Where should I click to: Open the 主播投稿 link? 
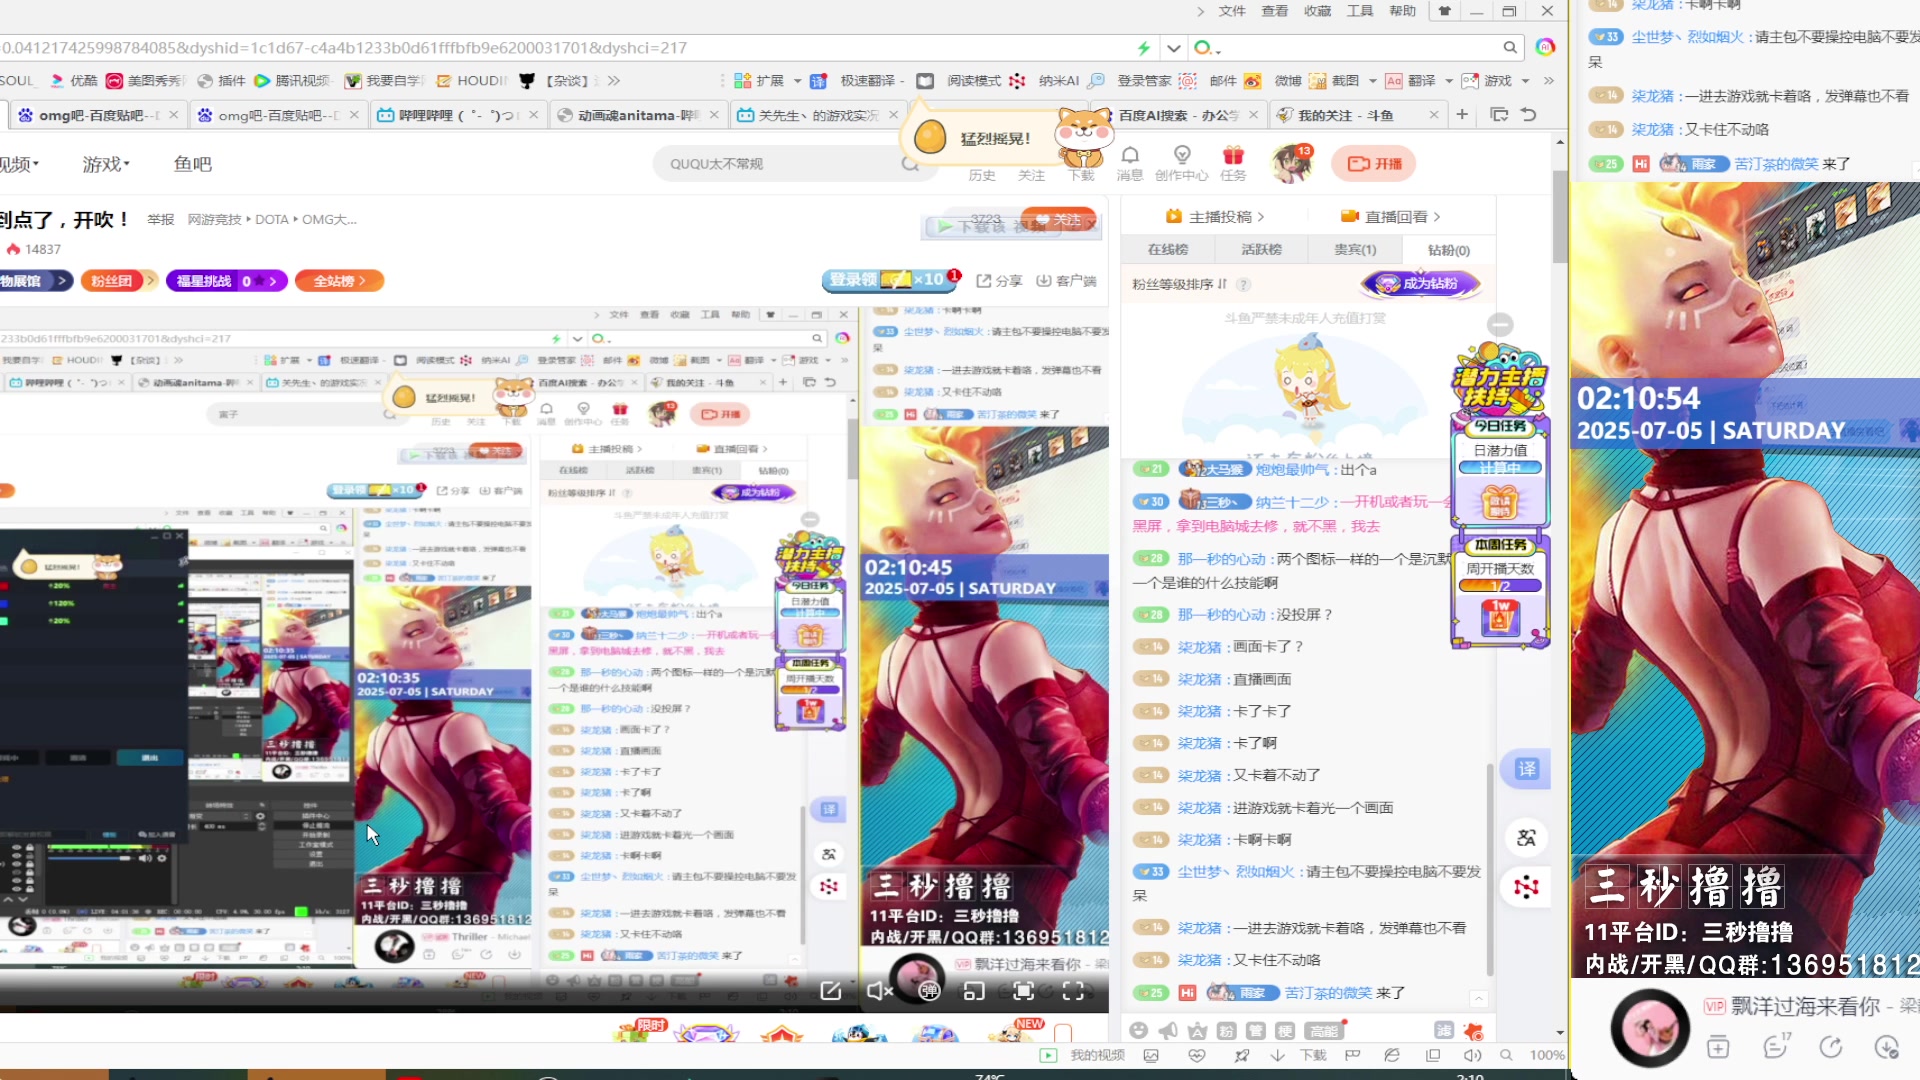[1215, 216]
